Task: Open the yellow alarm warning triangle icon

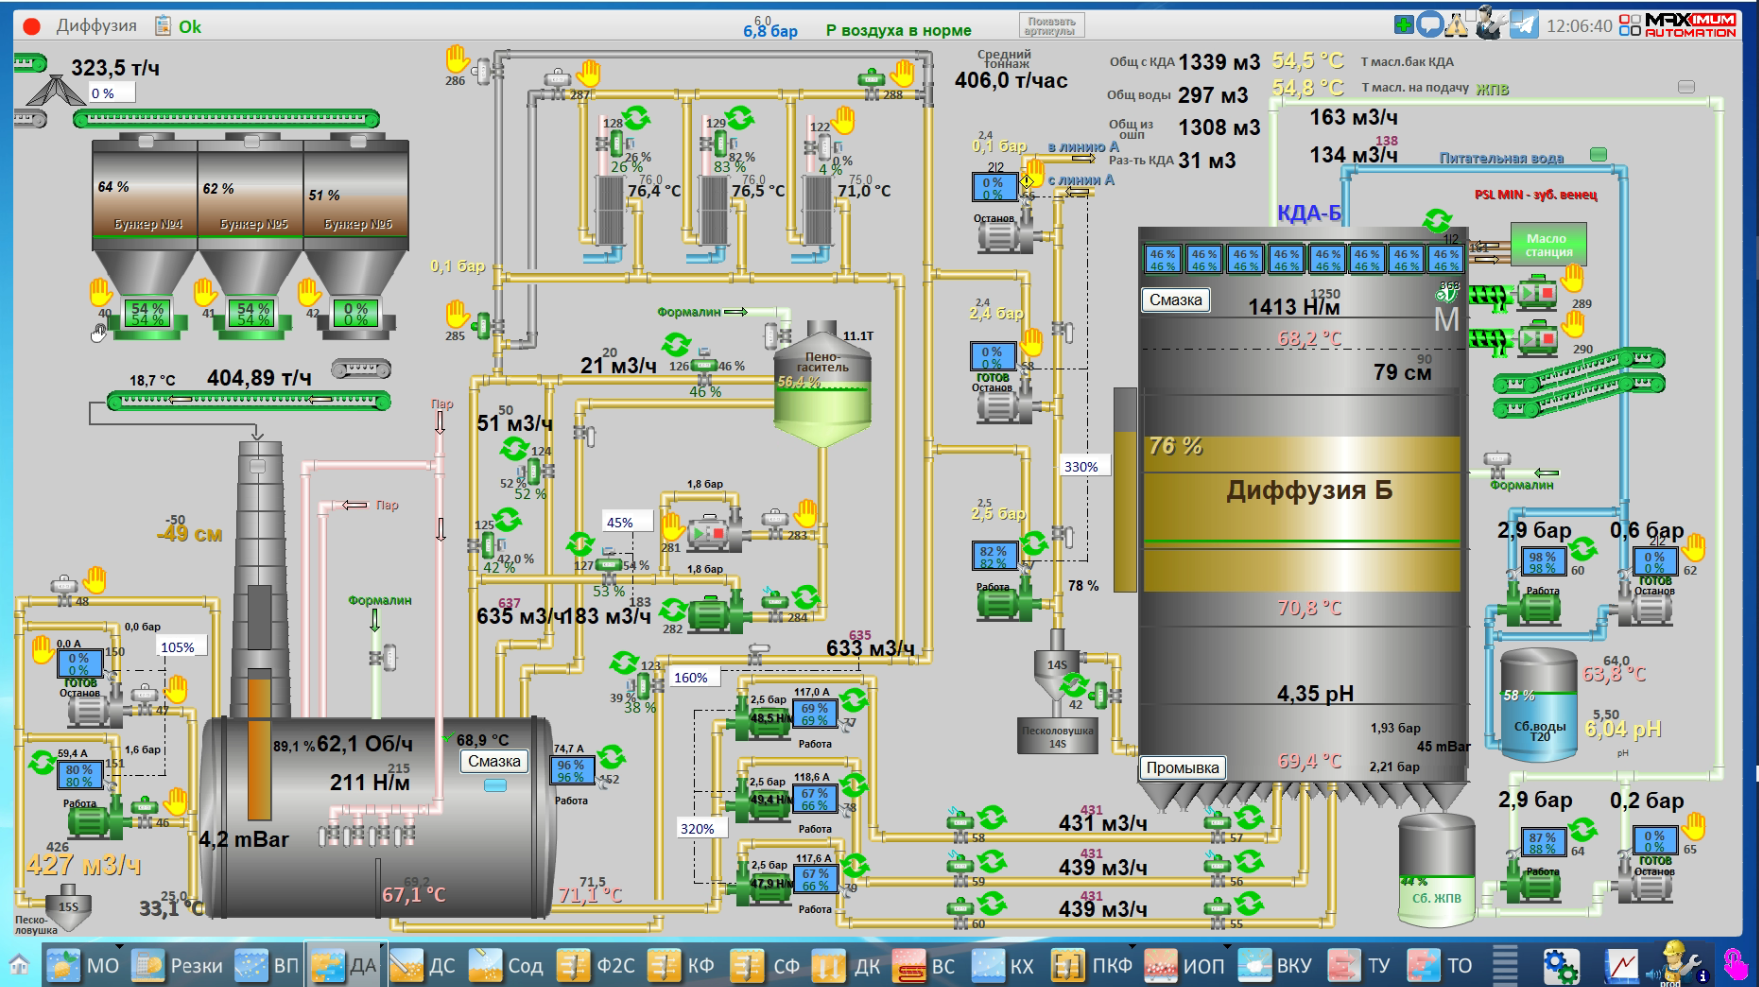Action: coord(1457,25)
